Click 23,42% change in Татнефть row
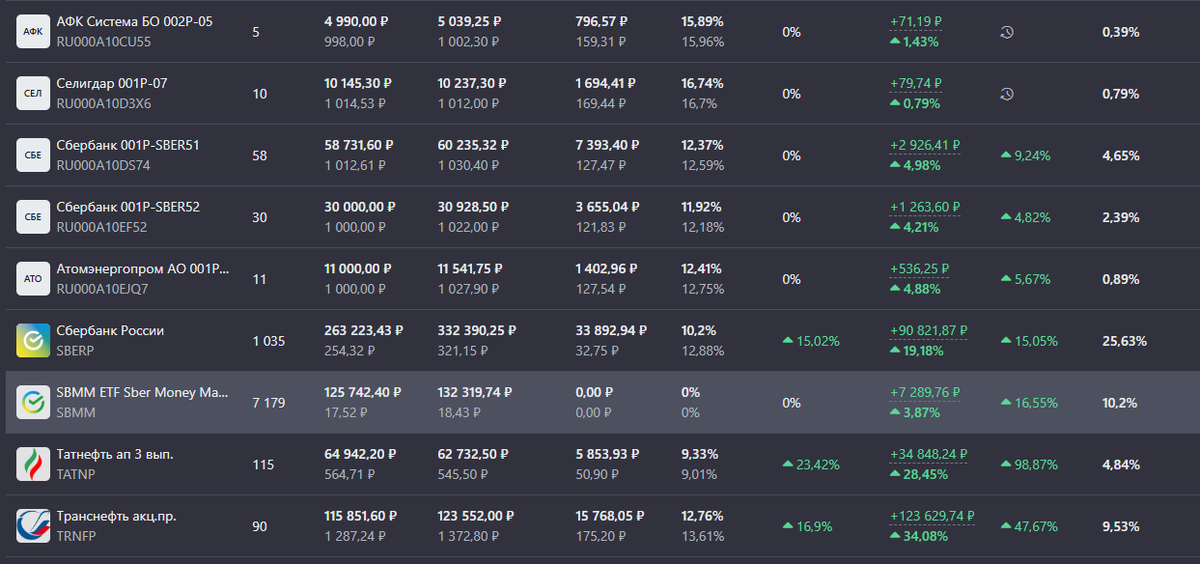The image size is (1200, 564). tap(811, 465)
